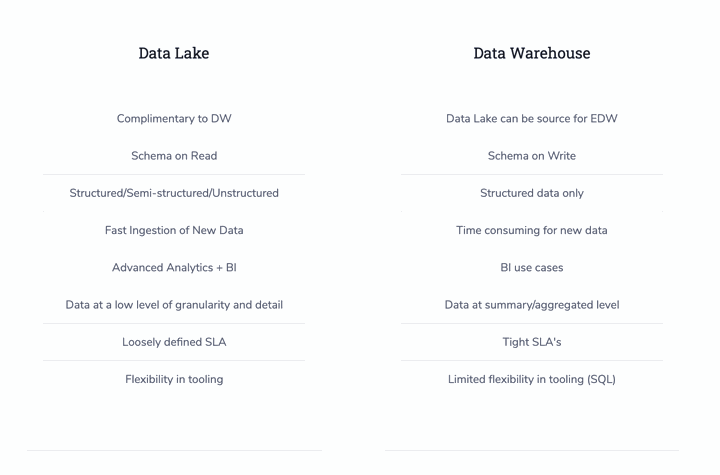The image size is (720, 475).
Task: Click Flexibility in tooling under Data Lake
Action: pos(174,379)
